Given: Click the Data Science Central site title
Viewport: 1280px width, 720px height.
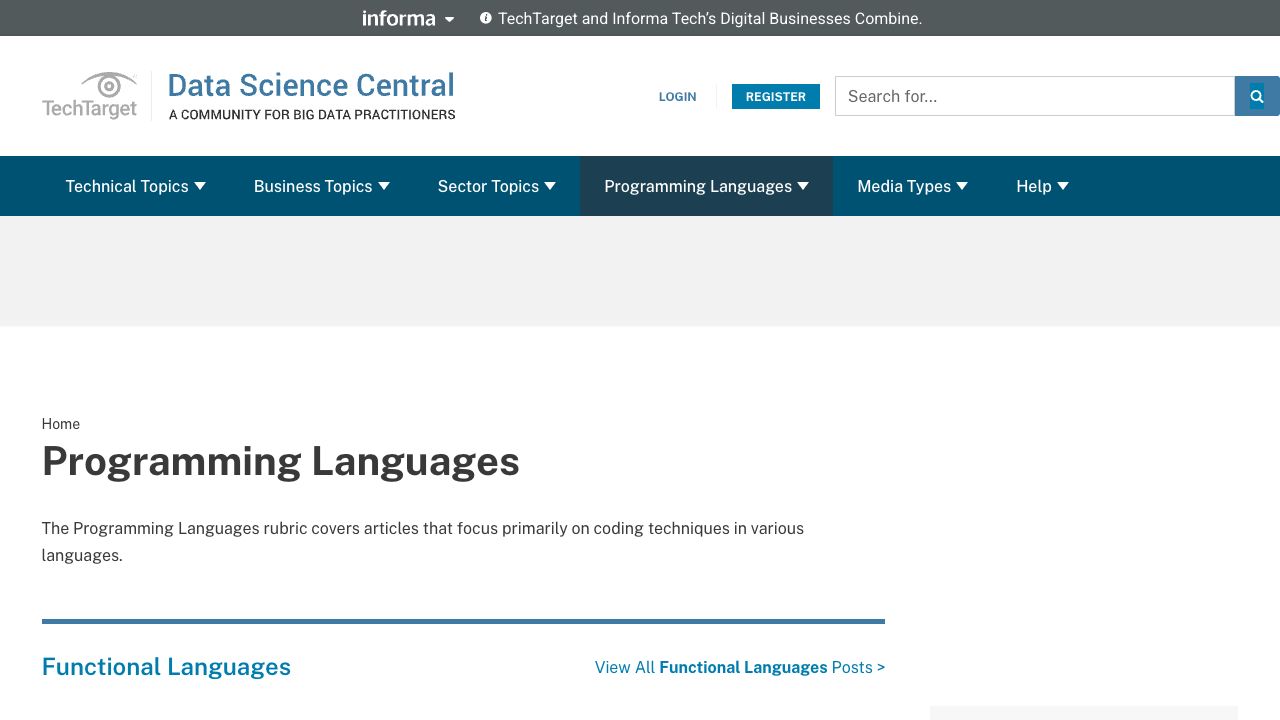Looking at the screenshot, I should pos(311,86).
